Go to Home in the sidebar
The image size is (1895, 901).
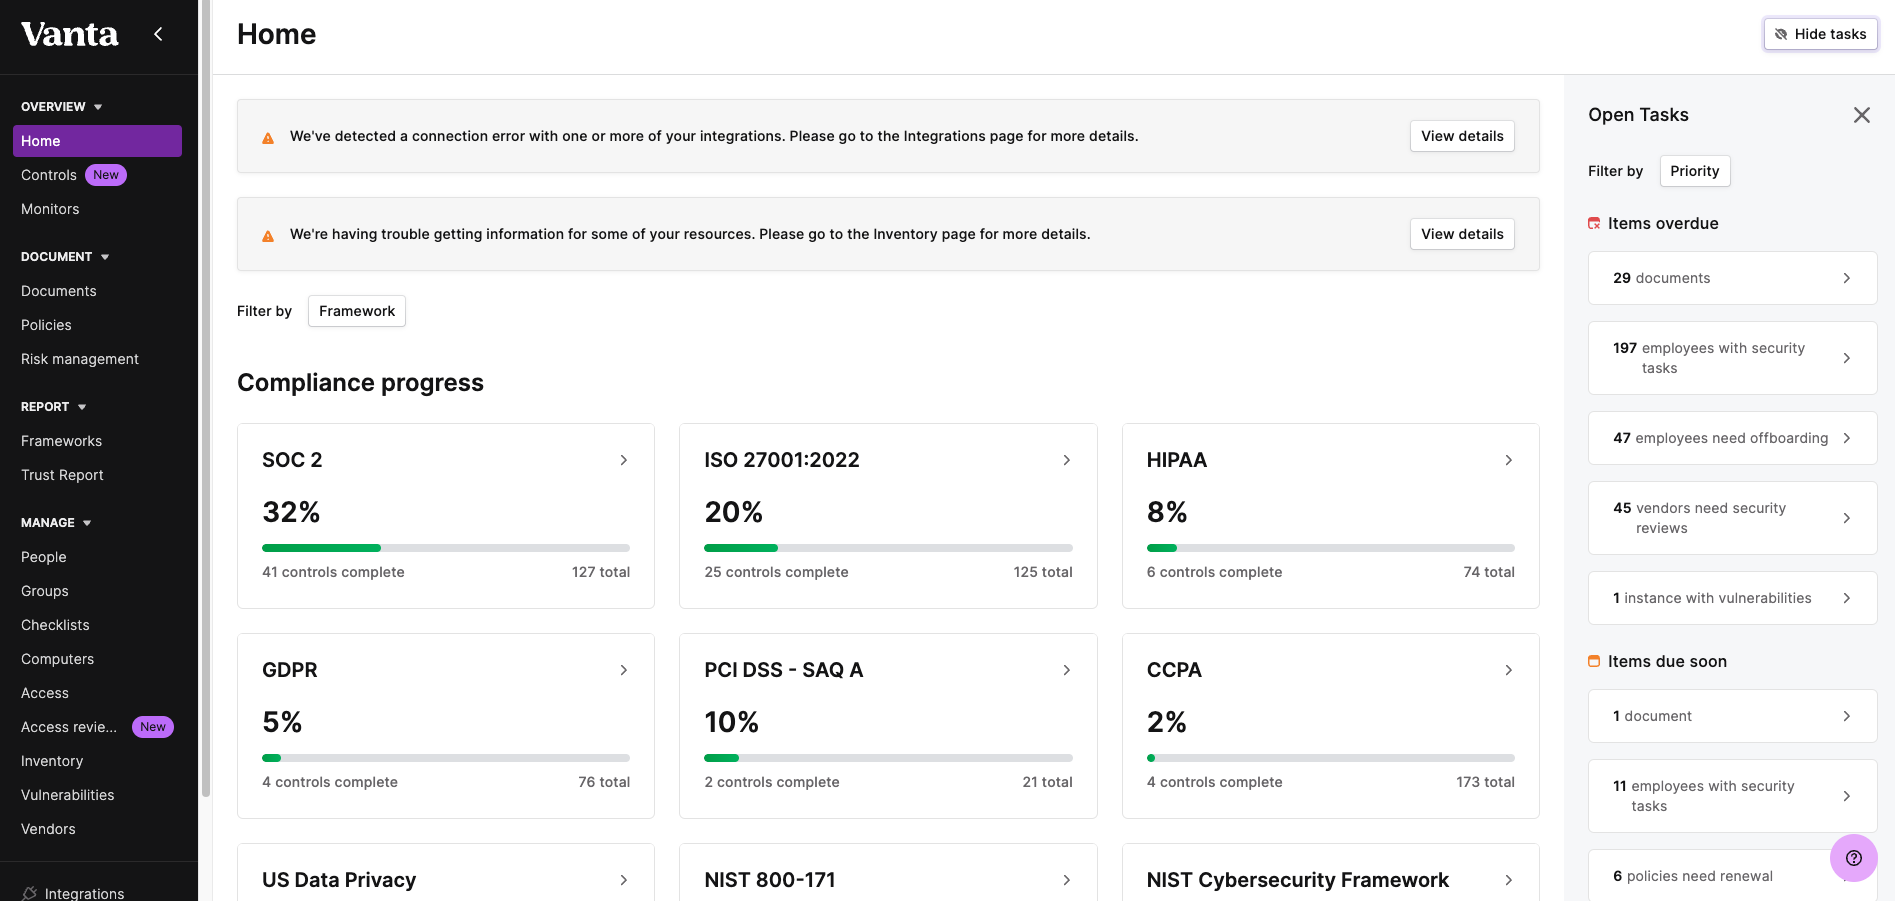[x=97, y=141]
